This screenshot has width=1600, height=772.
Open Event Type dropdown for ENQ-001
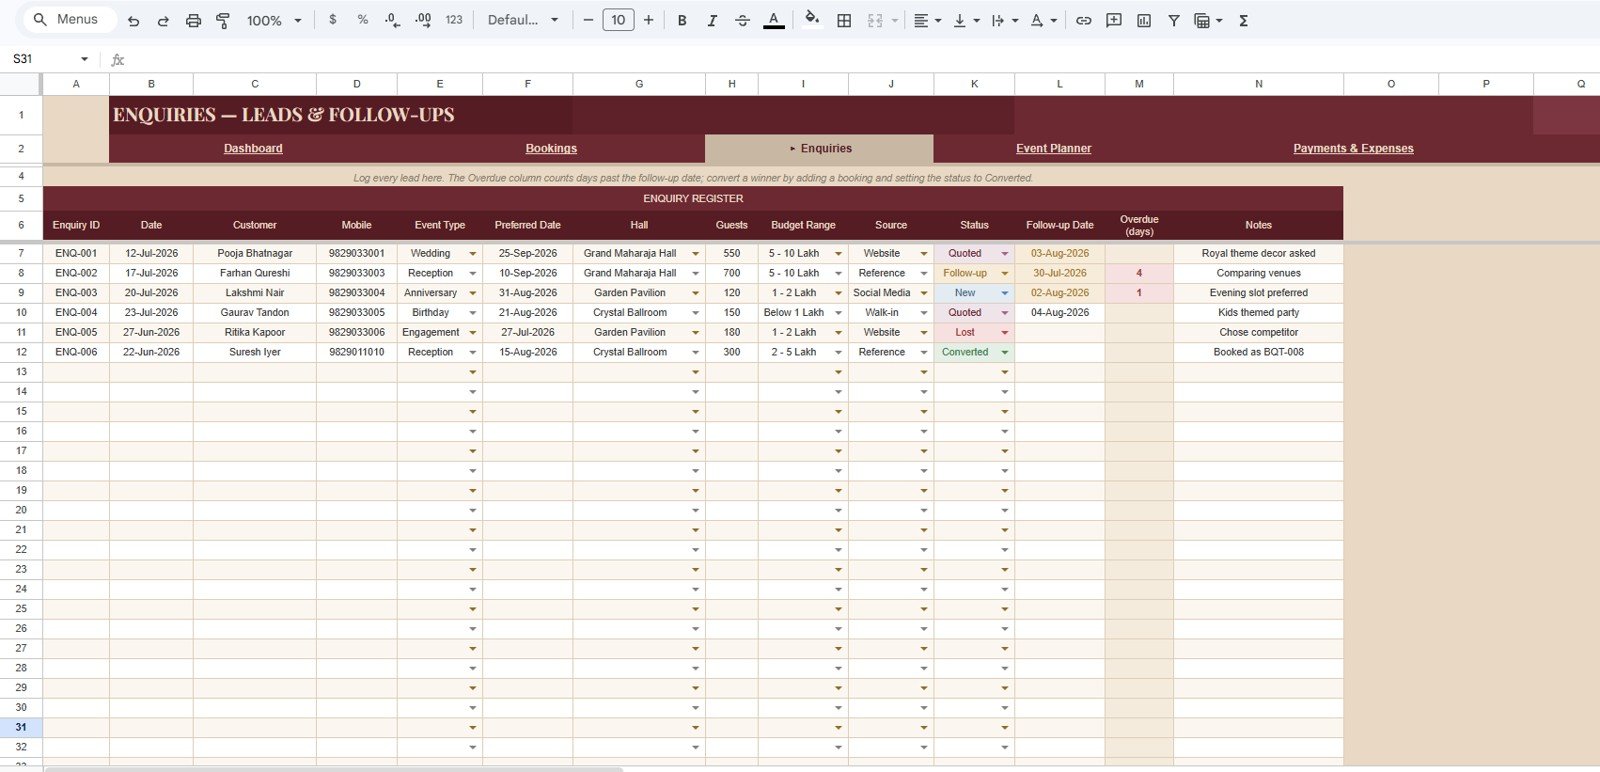473,254
